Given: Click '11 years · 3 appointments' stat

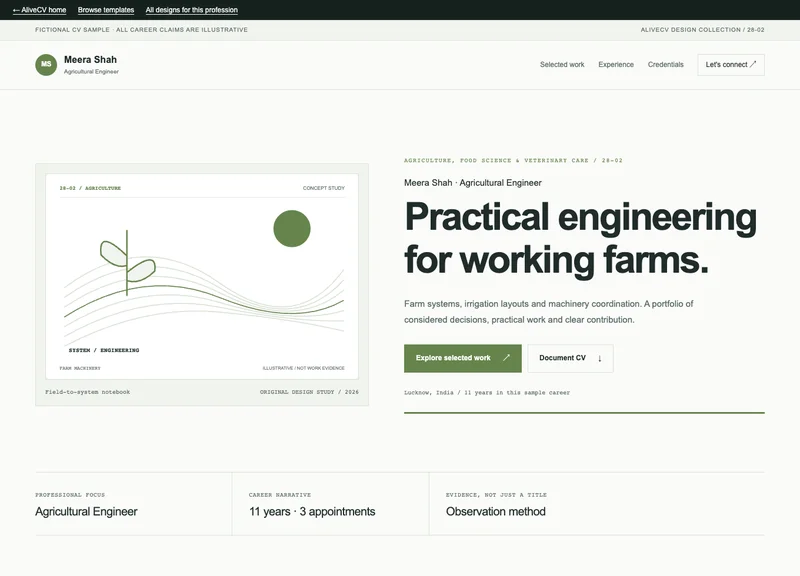Looking at the screenshot, I should 312,511.
